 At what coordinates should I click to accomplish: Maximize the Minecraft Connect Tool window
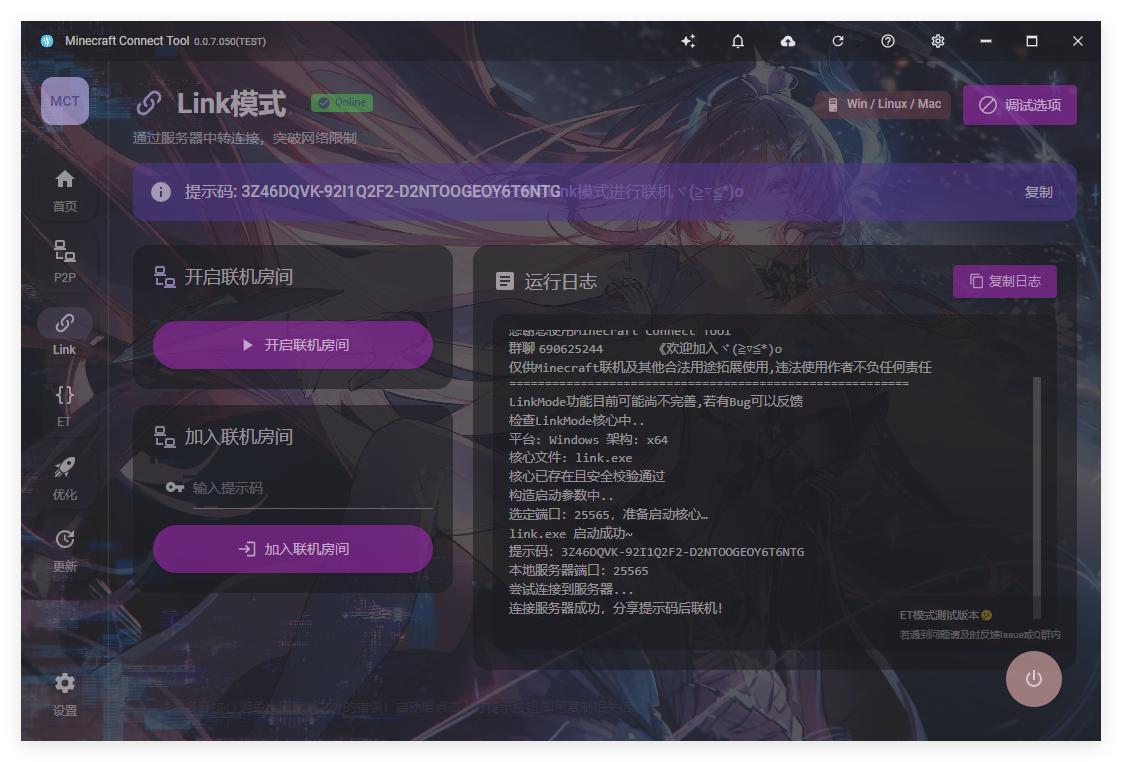[x=1032, y=41]
